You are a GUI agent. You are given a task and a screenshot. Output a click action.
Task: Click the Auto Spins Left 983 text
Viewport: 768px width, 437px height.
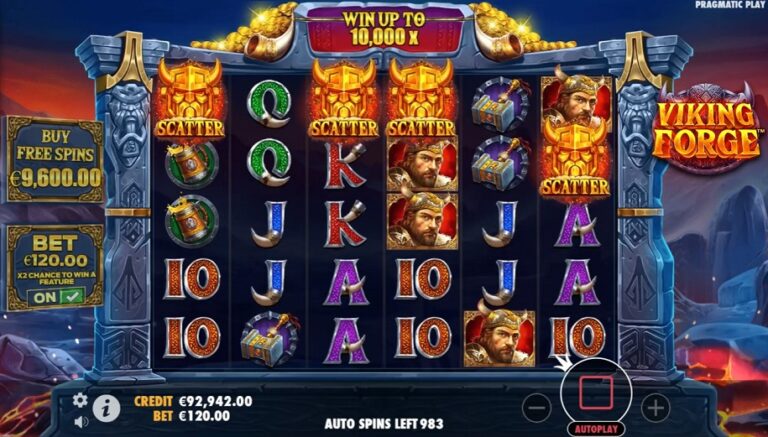384,423
